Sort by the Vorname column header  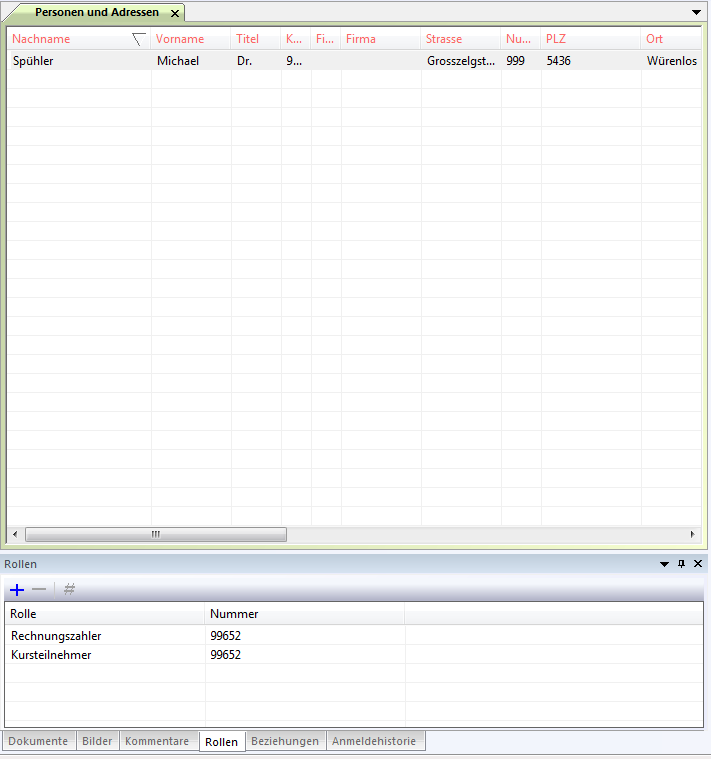pyautogui.click(x=180, y=39)
